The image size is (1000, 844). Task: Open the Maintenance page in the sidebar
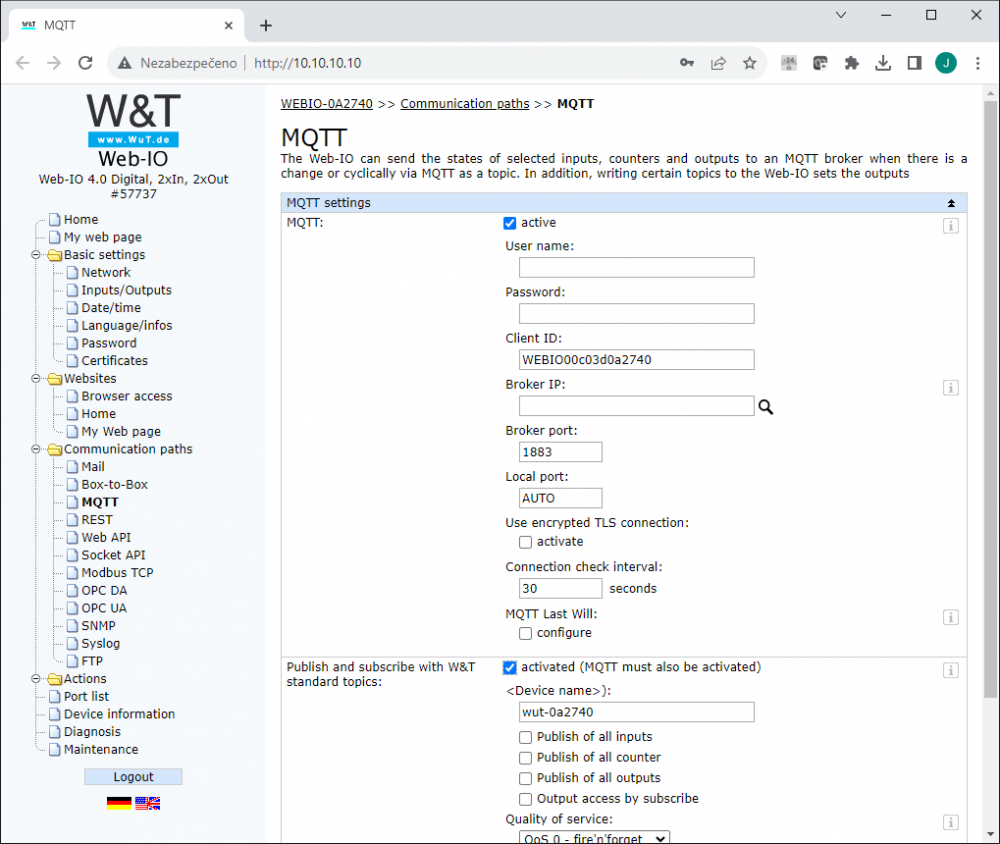pyautogui.click(x=101, y=750)
